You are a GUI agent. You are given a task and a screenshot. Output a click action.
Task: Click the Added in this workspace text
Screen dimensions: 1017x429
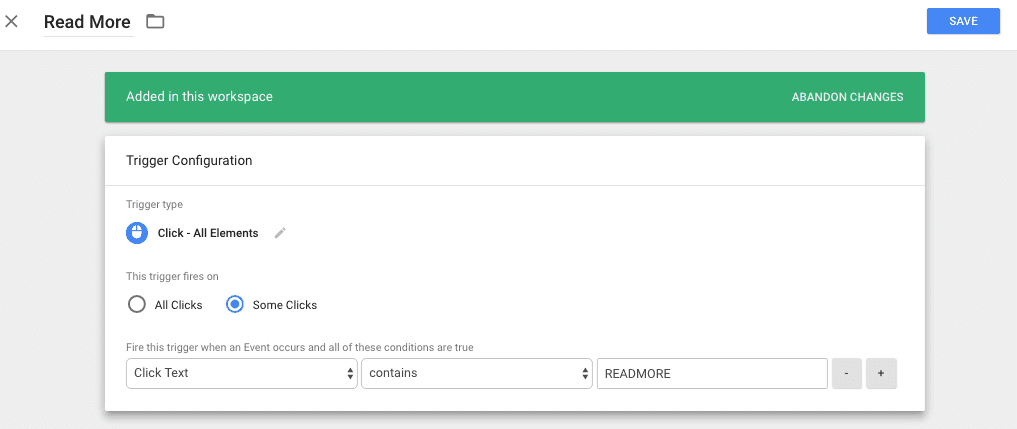[199, 97]
